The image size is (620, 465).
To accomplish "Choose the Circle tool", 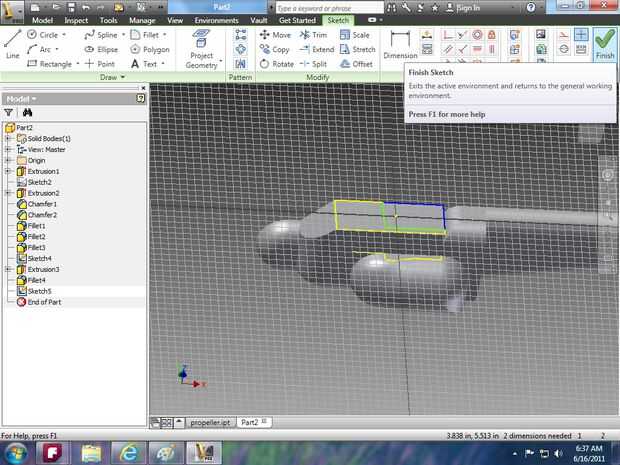I will tap(43, 35).
